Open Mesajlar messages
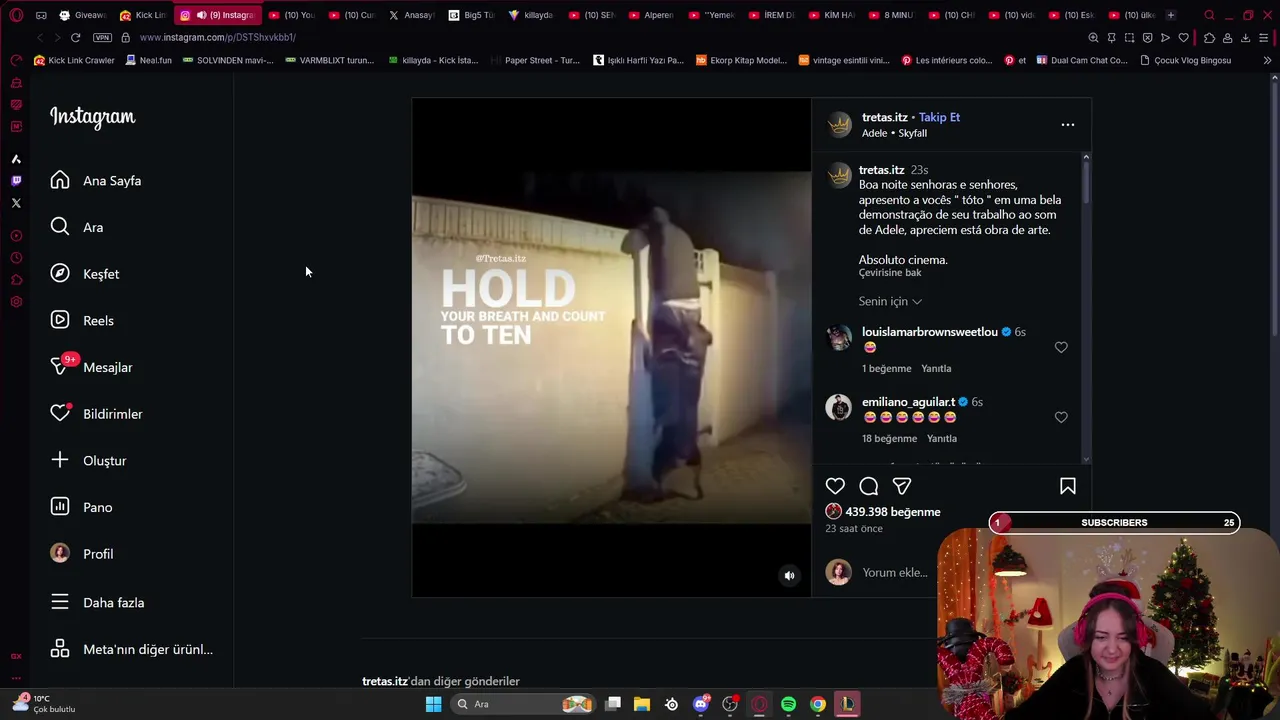Image resolution: width=1280 pixels, height=720 pixels. pos(92,367)
